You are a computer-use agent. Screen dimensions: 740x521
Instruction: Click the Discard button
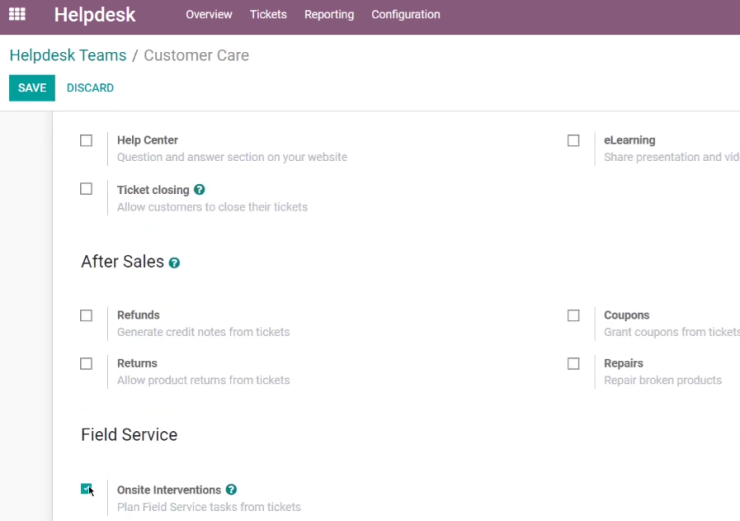[90, 88]
